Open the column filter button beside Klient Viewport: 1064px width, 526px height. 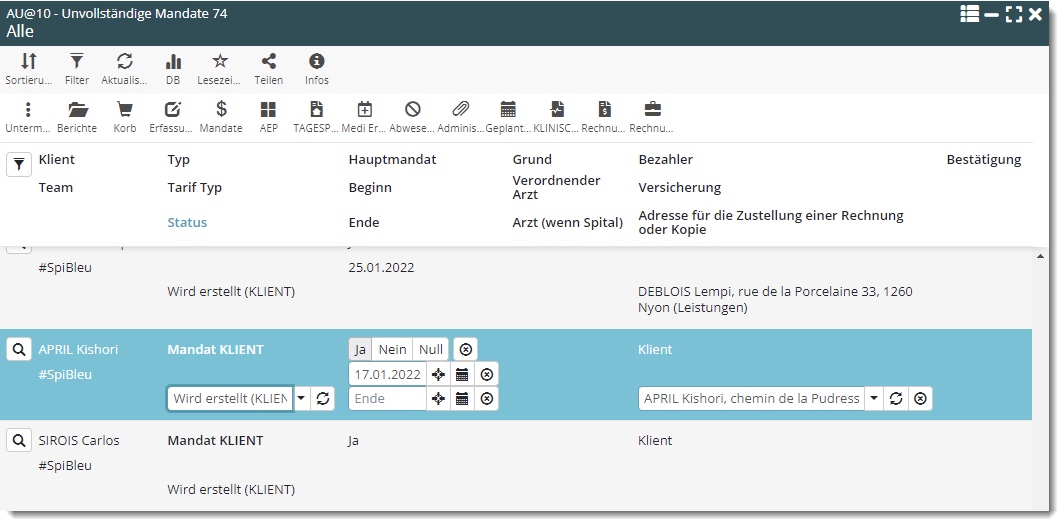tap(19, 165)
